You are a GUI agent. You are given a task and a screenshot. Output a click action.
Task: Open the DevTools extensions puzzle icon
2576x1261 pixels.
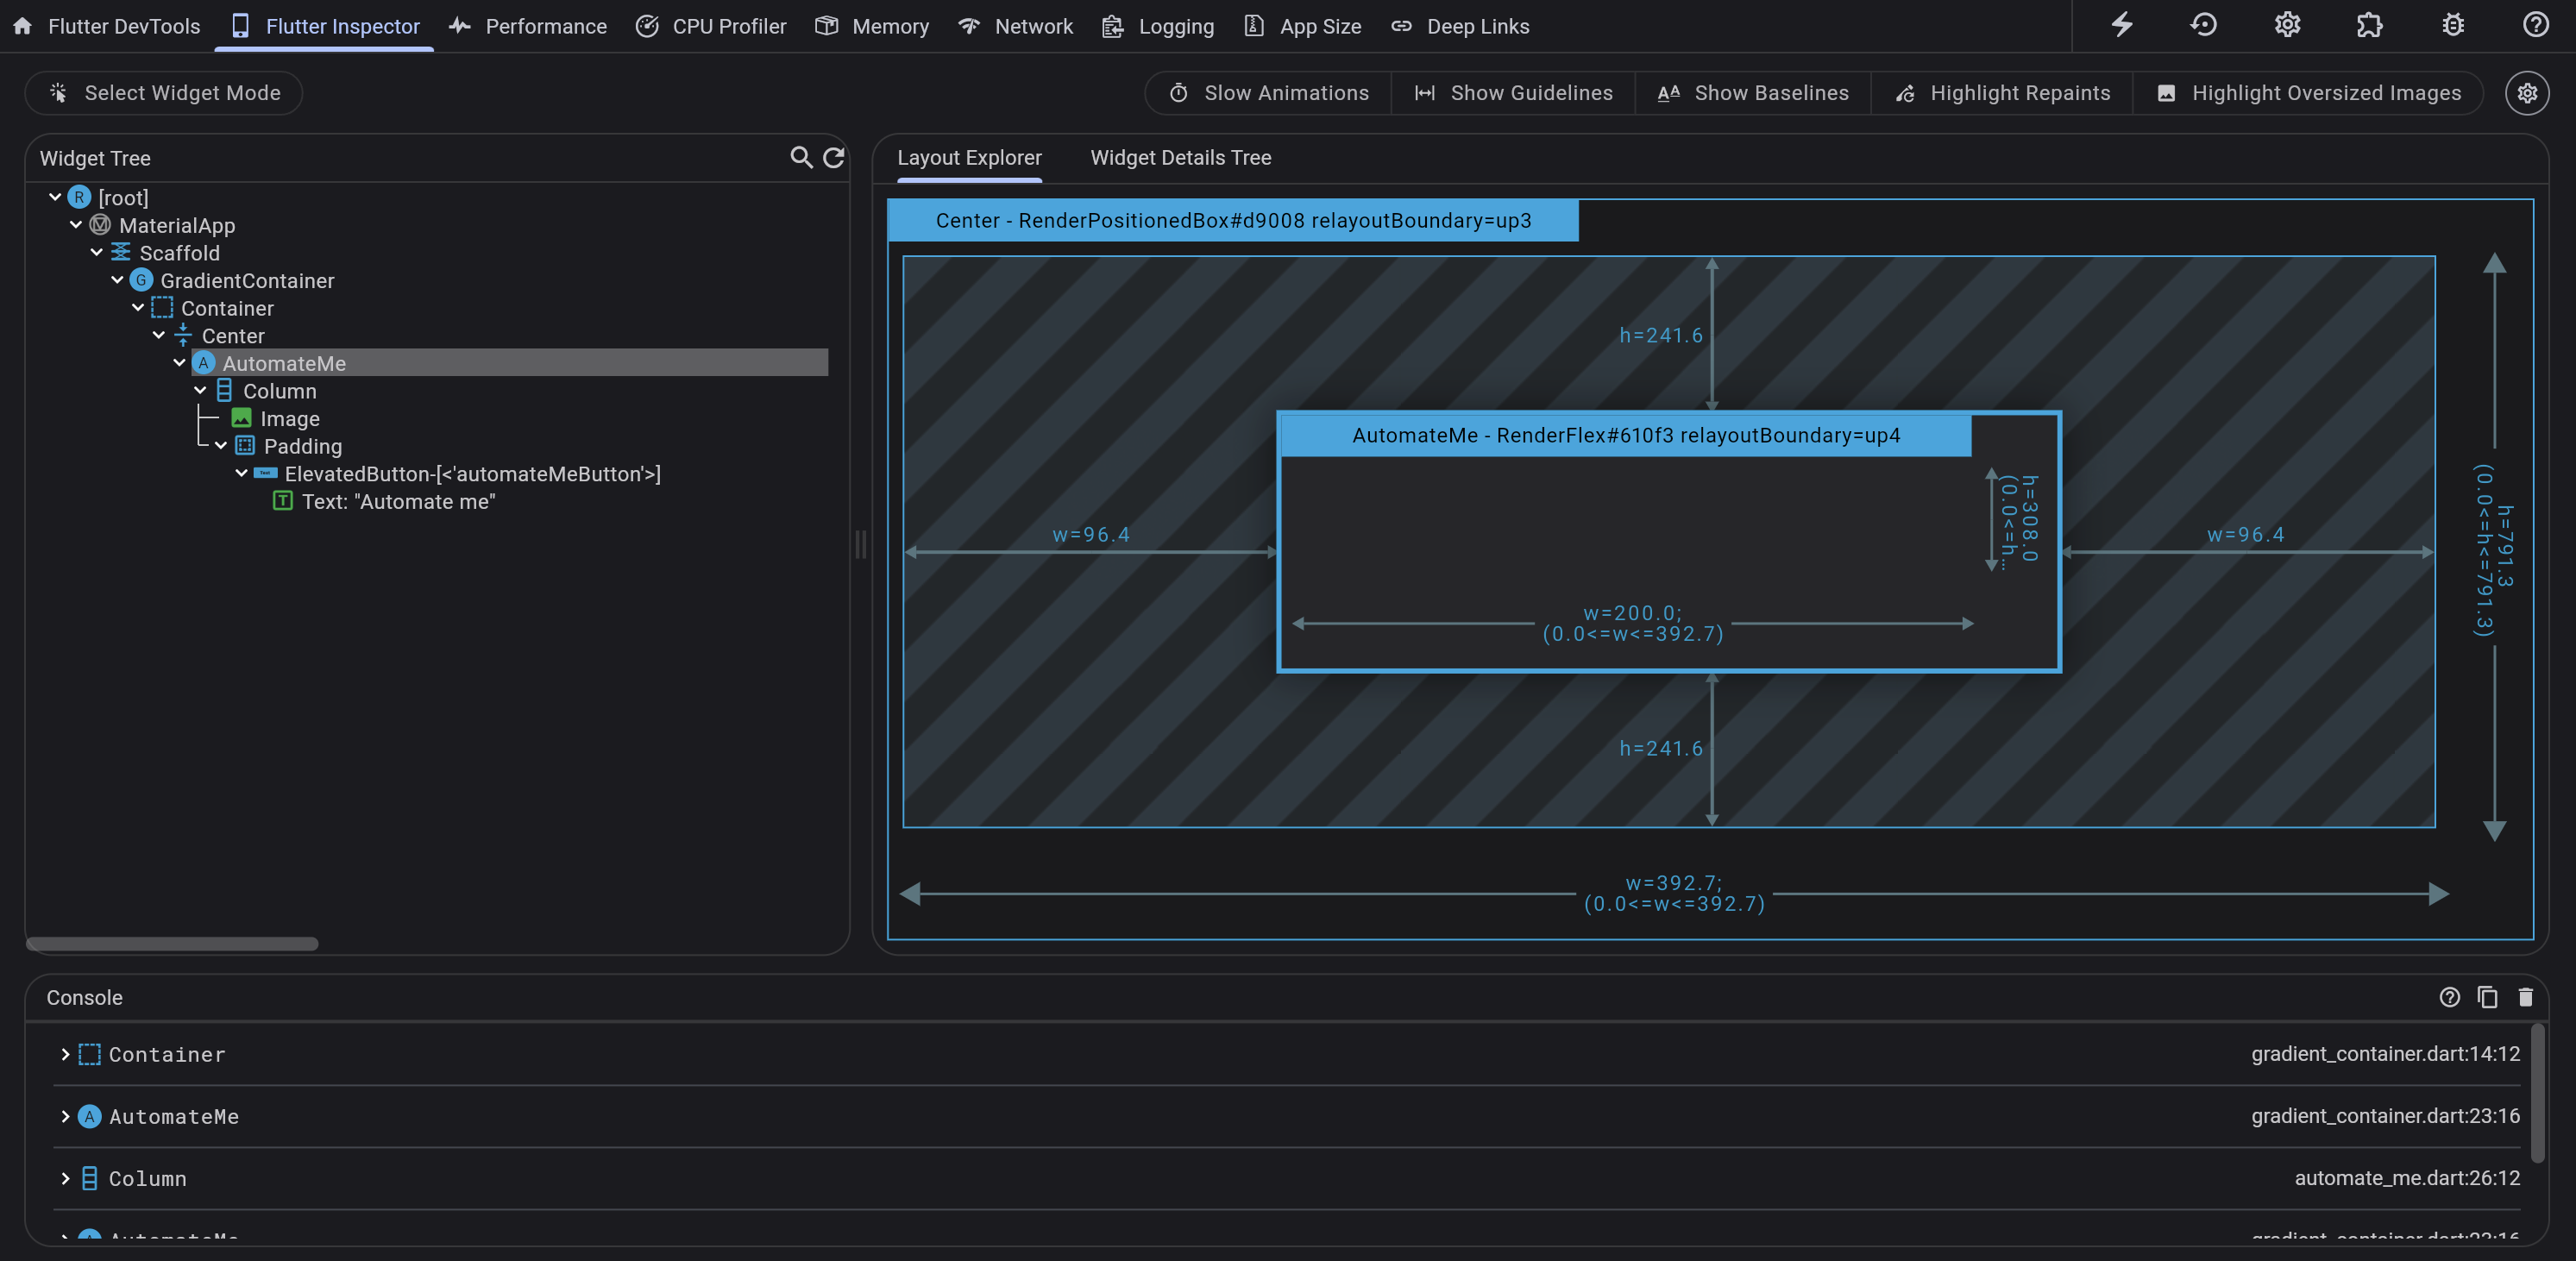click(x=2369, y=26)
